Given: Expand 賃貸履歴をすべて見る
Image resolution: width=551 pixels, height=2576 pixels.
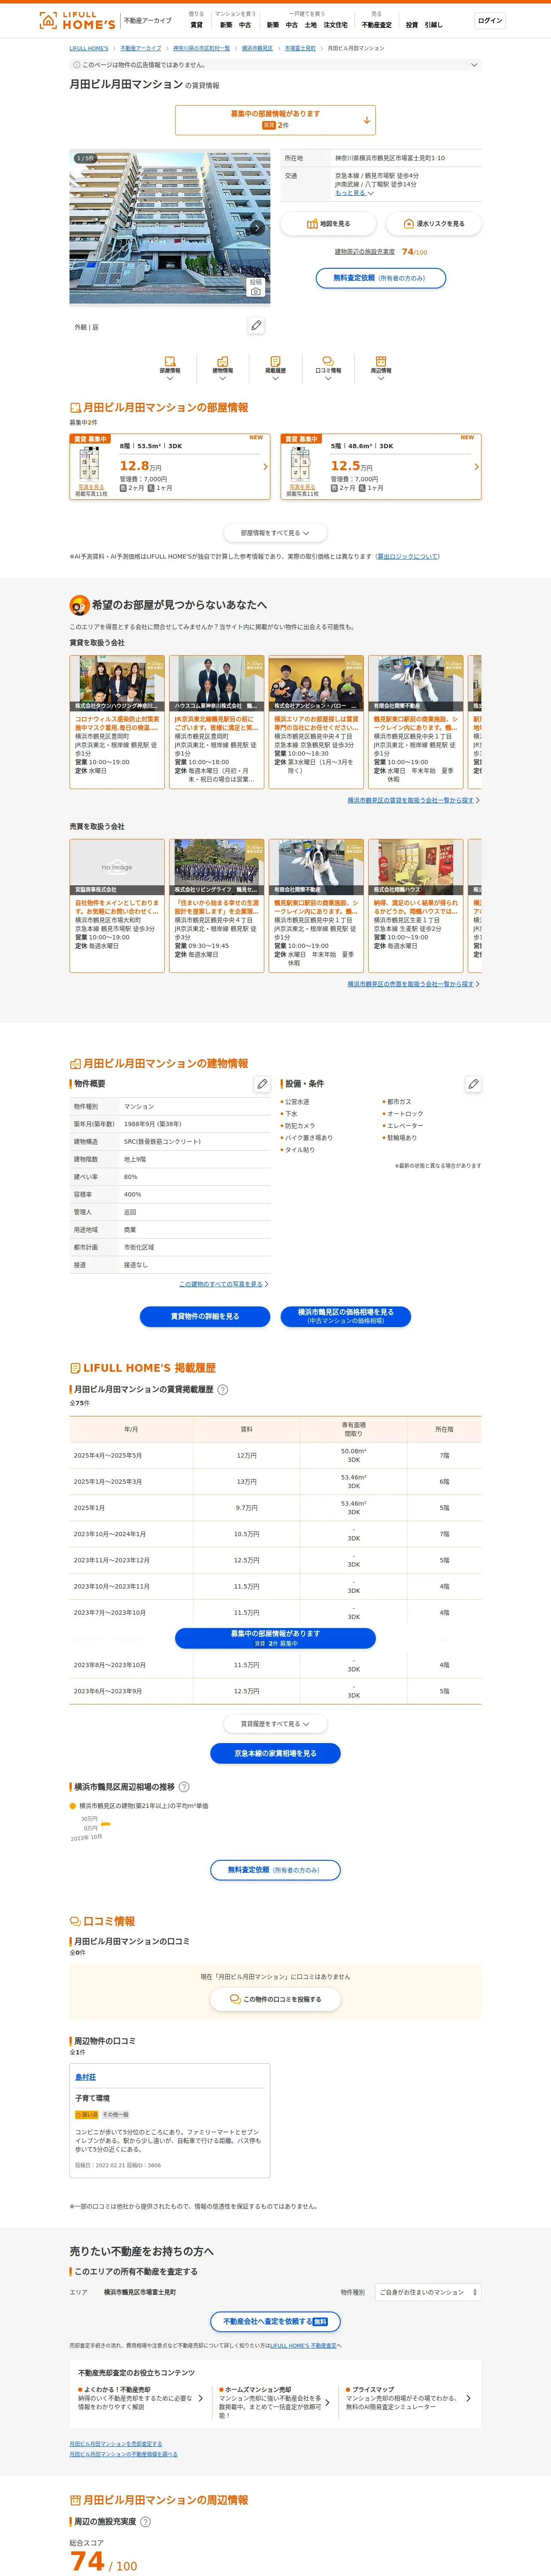Looking at the screenshot, I should (x=275, y=1724).
